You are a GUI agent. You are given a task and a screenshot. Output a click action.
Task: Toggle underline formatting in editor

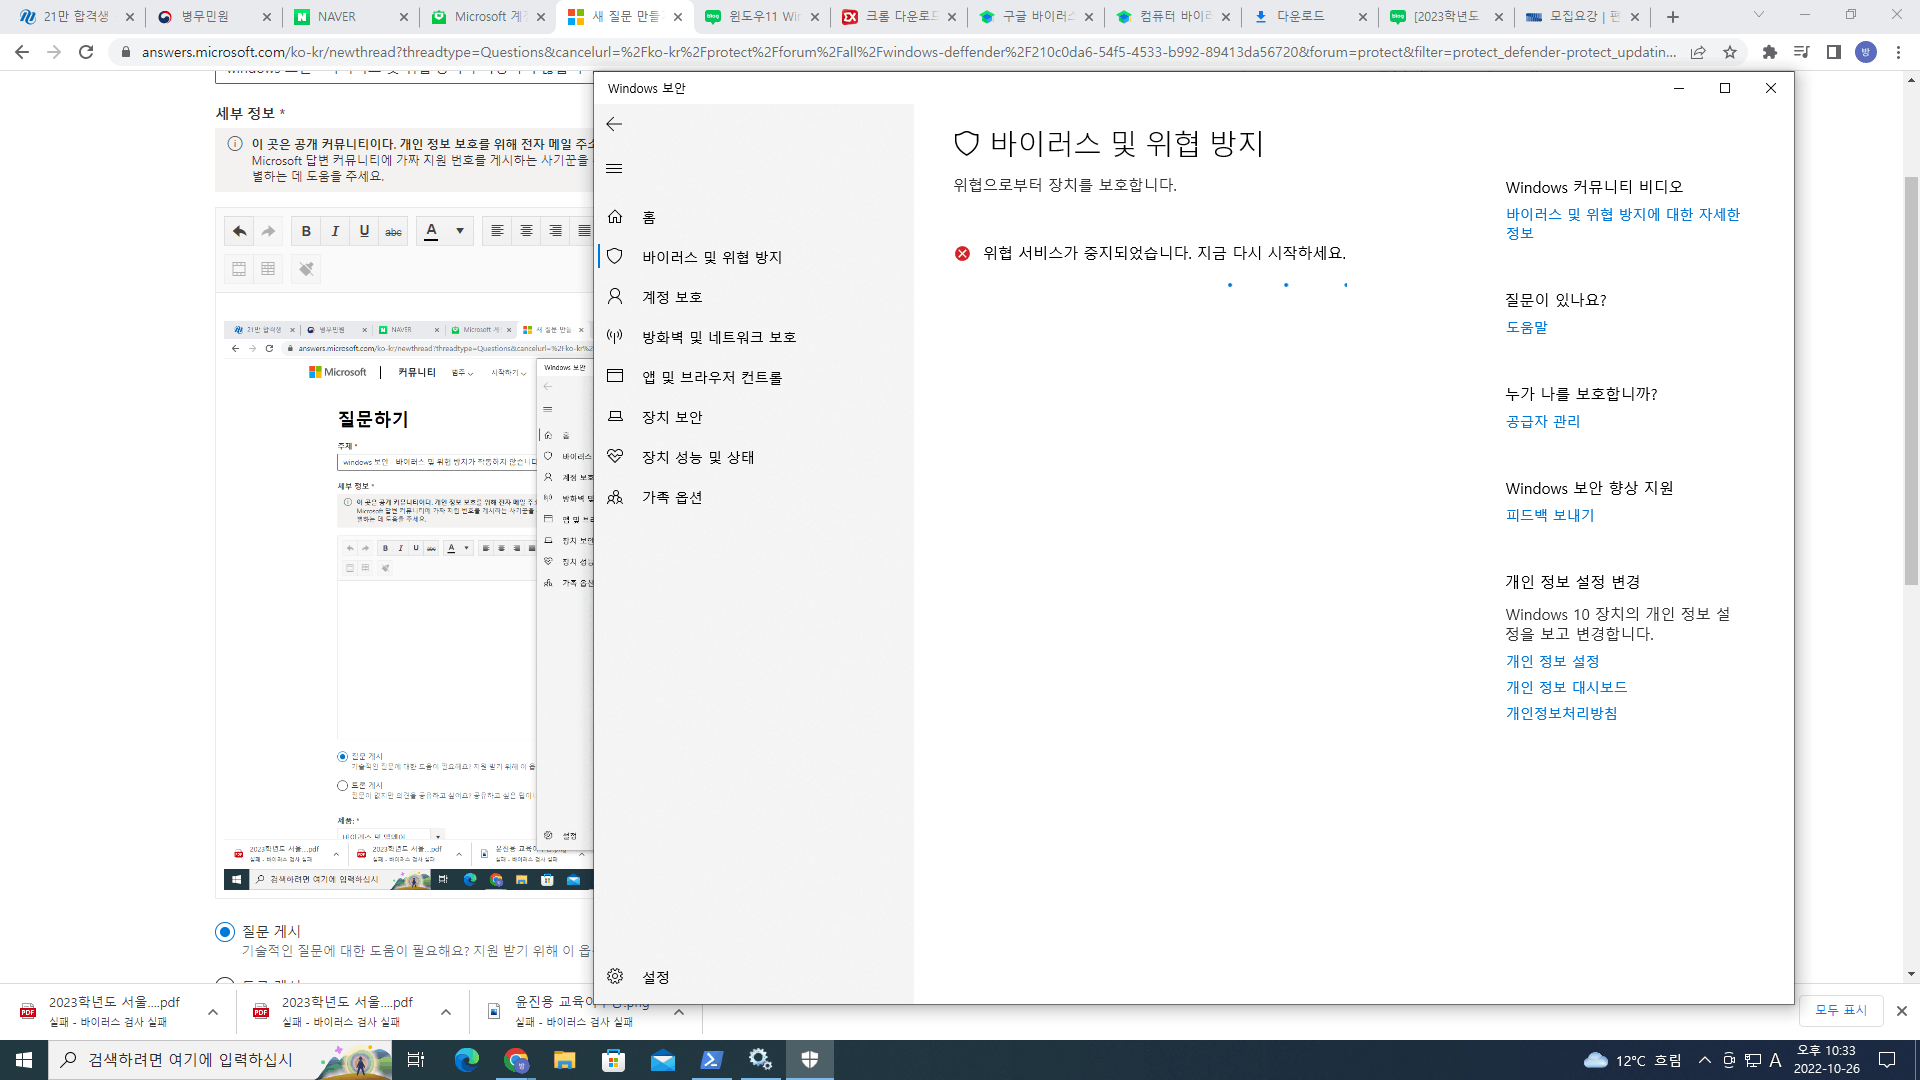click(364, 231)
